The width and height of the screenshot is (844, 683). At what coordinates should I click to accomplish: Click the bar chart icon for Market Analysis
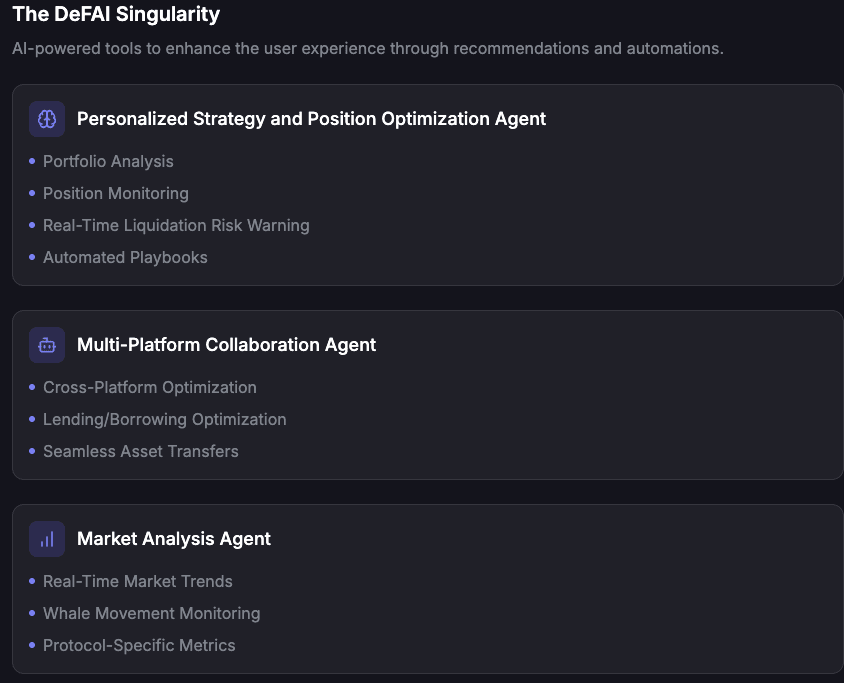point(47,539)
